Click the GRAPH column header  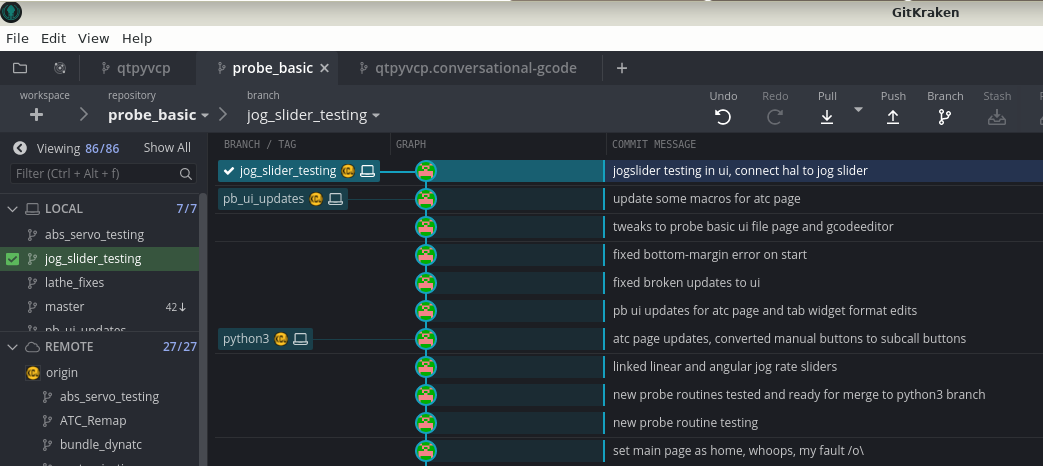click(411, 144)
